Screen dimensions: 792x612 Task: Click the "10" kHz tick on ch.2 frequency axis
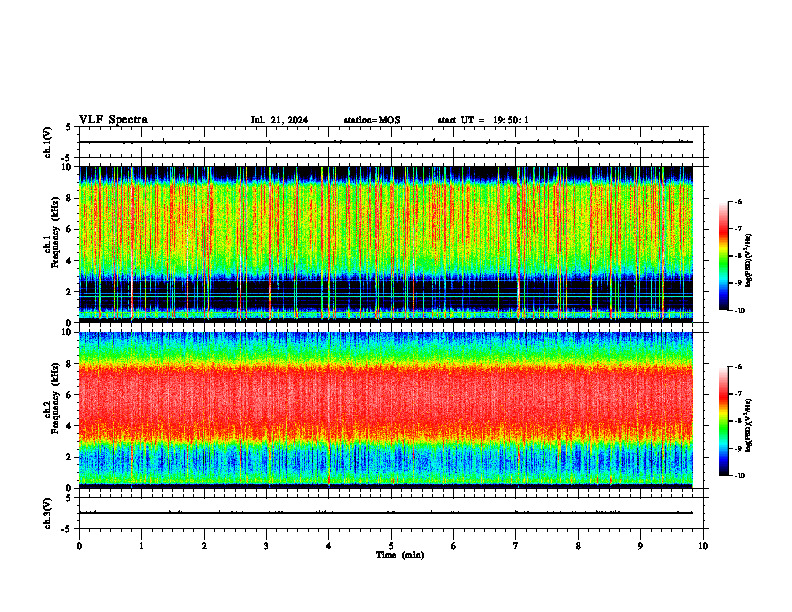coord(66,332)
